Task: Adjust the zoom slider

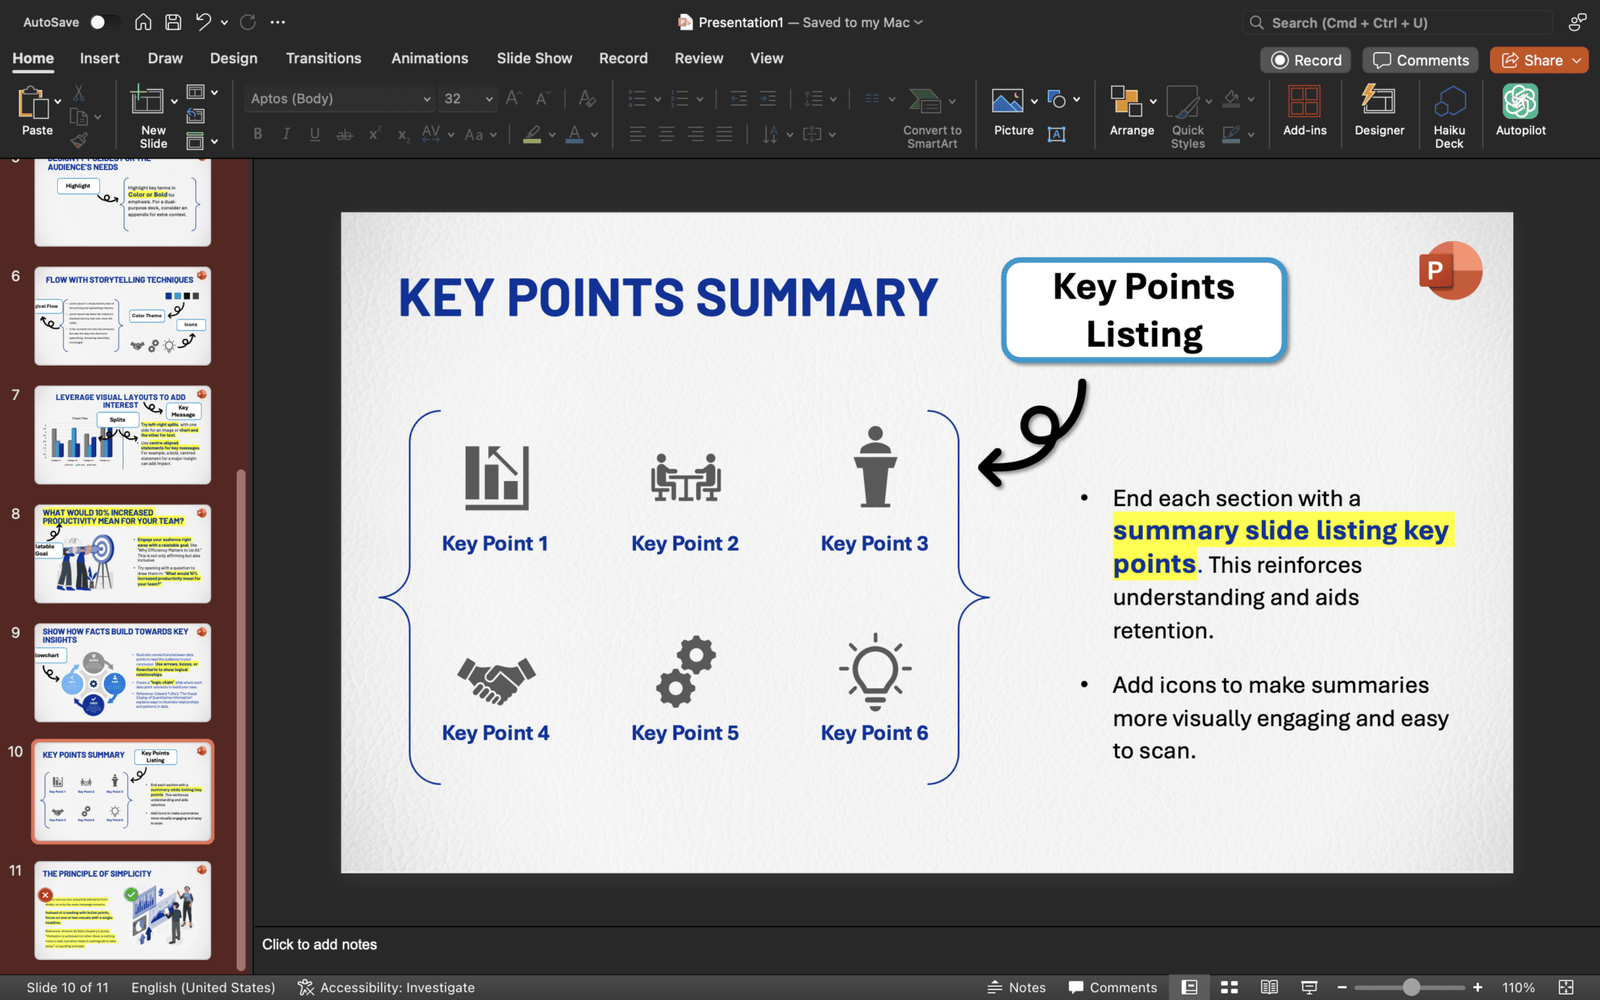Action: pos(1410,985)
